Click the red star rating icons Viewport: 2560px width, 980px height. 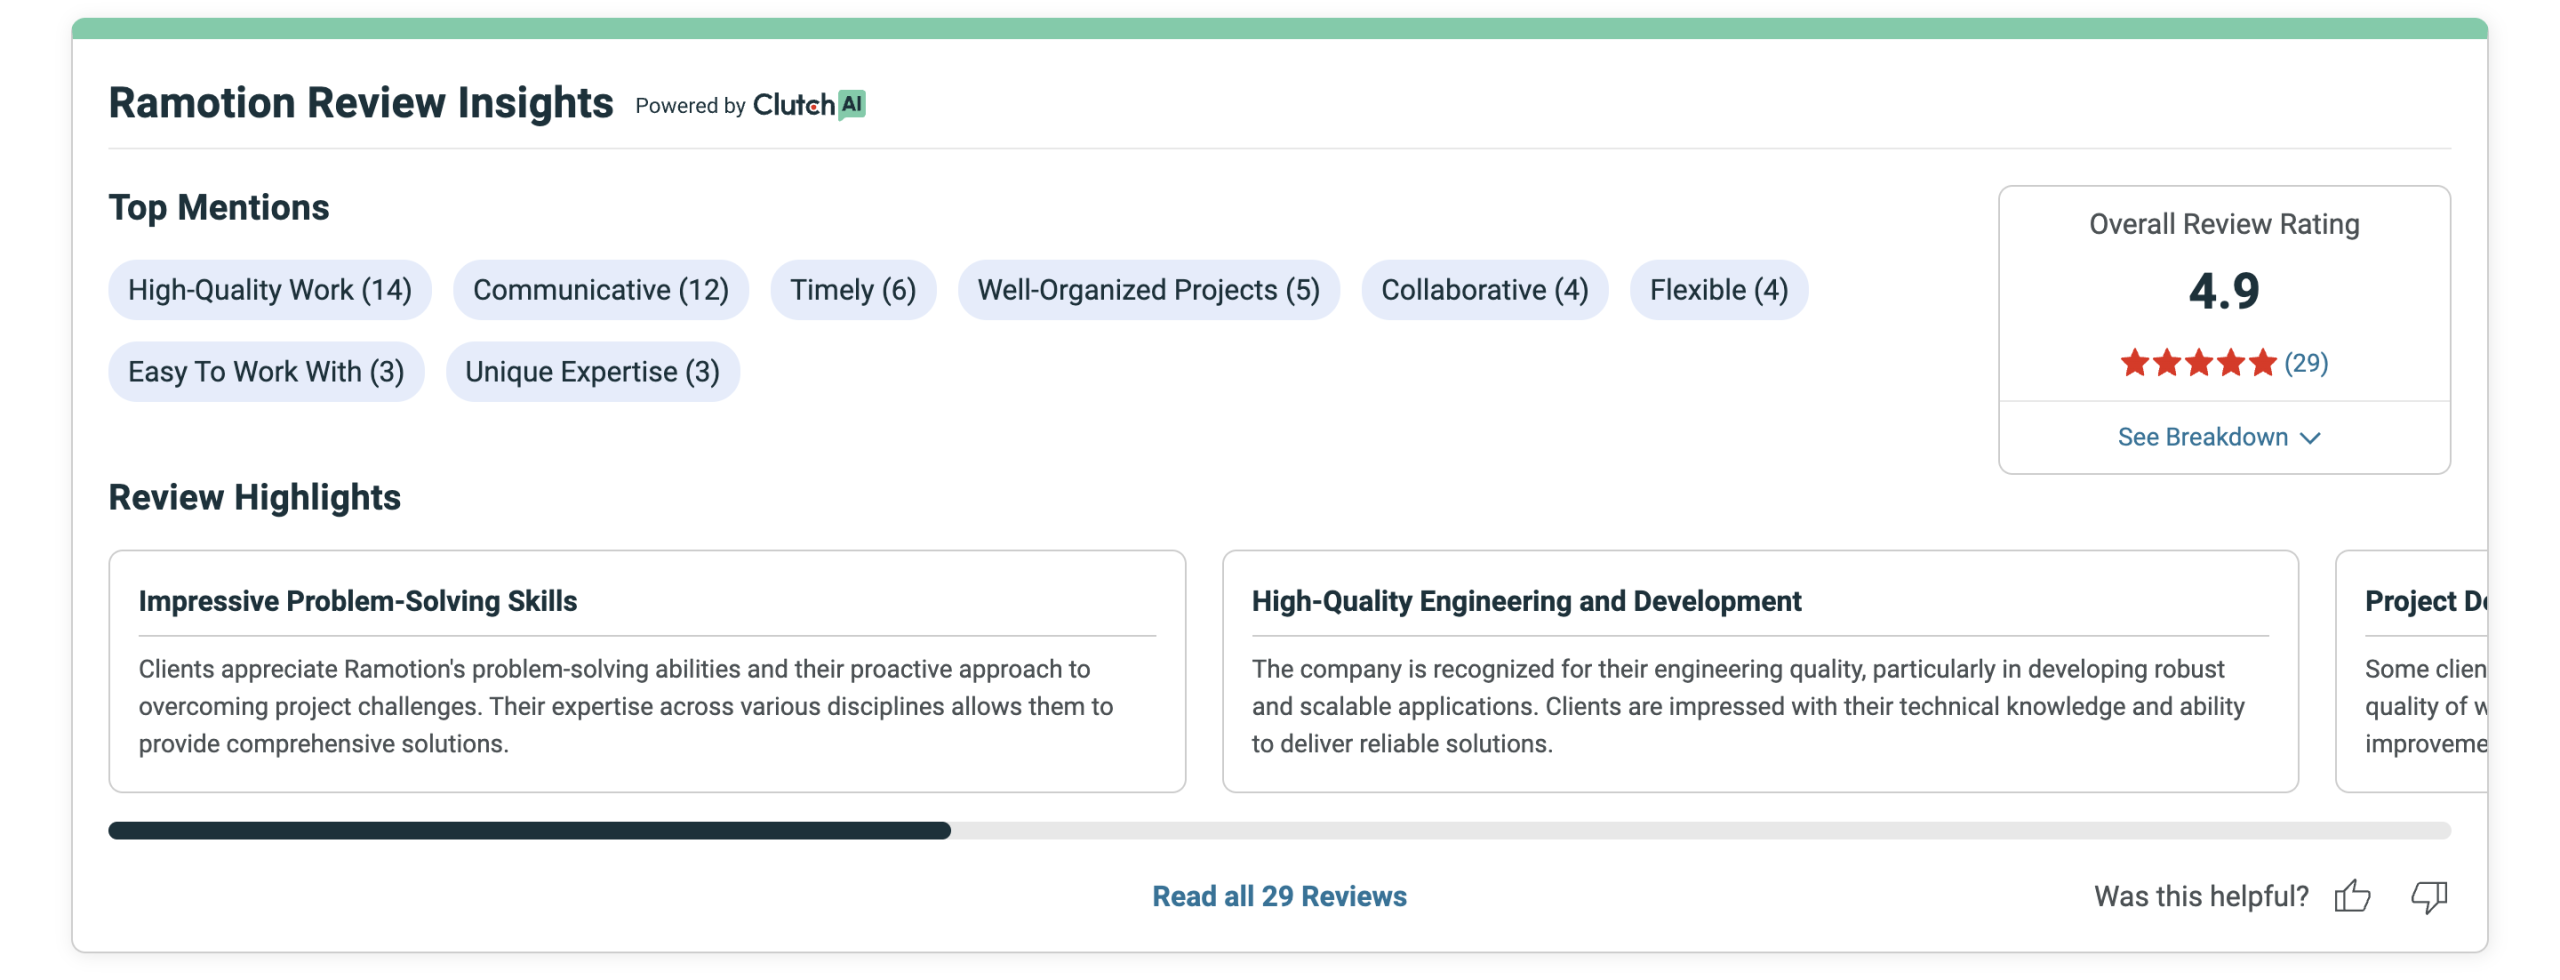point(2196,362)
